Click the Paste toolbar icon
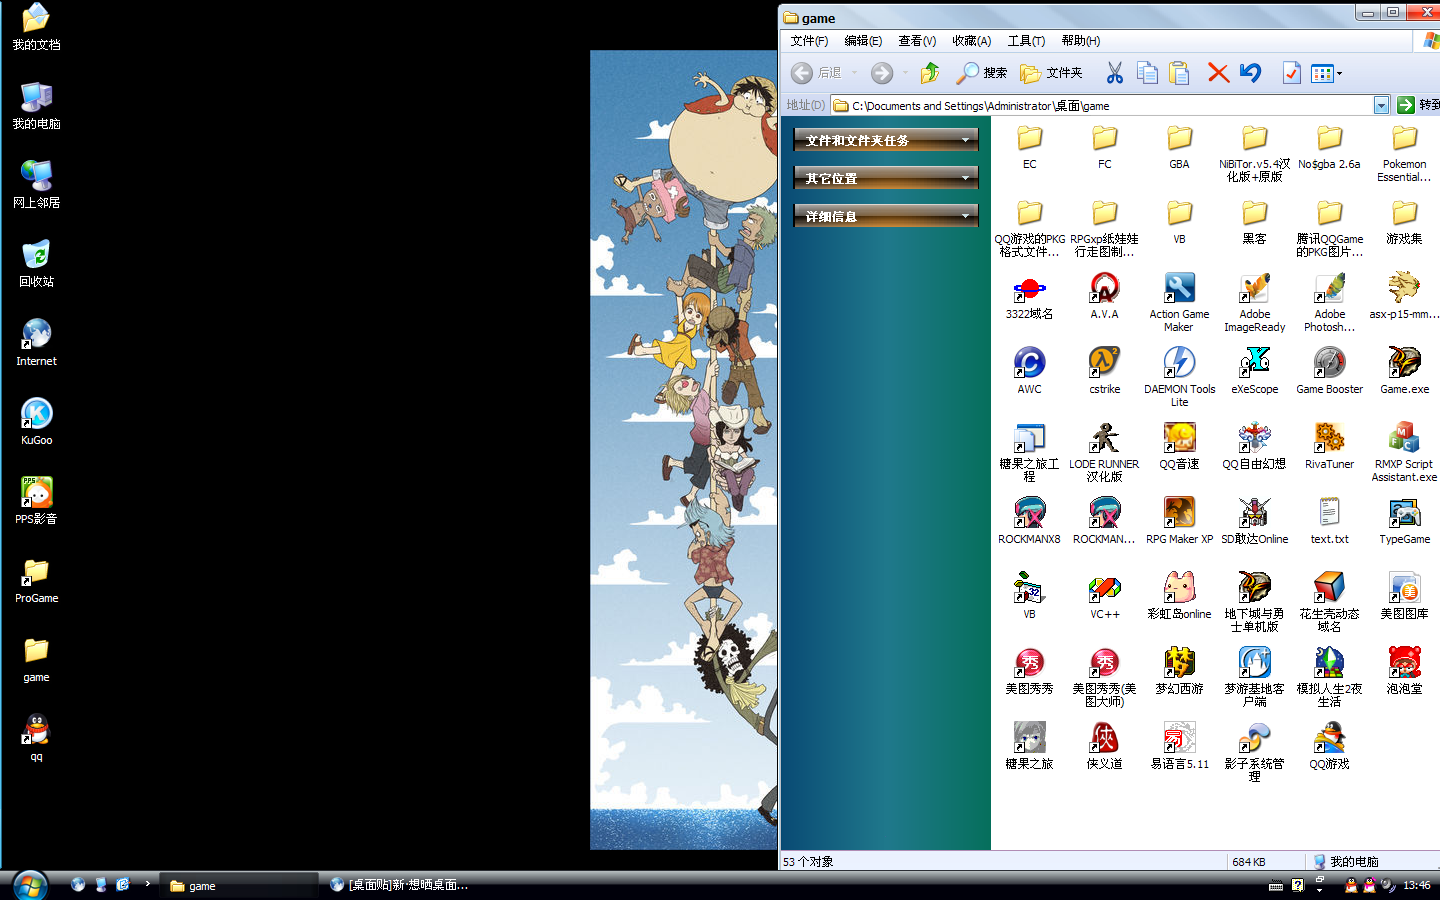The height and width of the screenshot is (900, 1440). click(x=1179, y=73)
